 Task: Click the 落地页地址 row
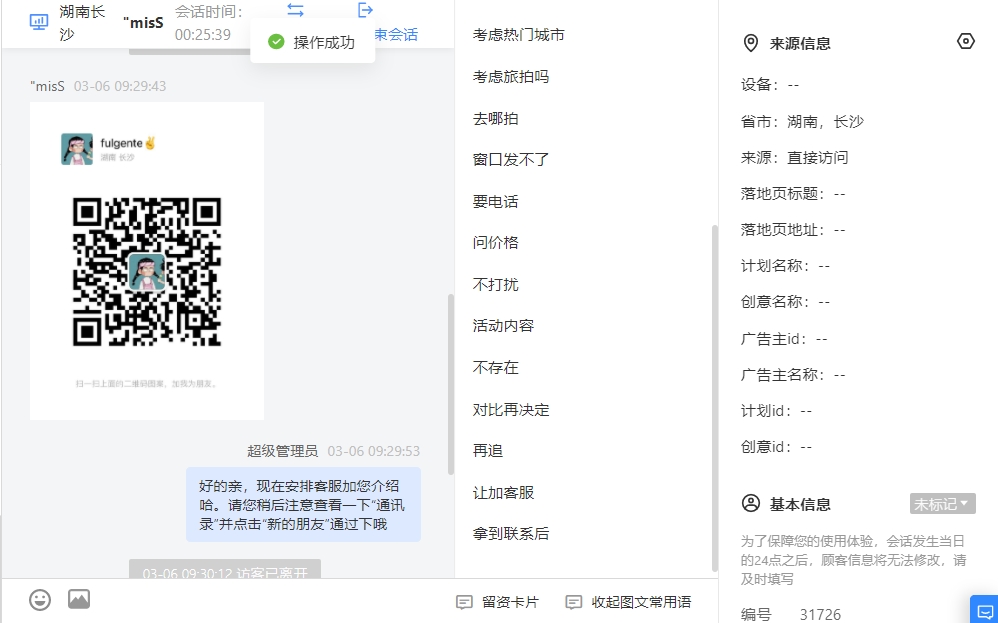794,230
